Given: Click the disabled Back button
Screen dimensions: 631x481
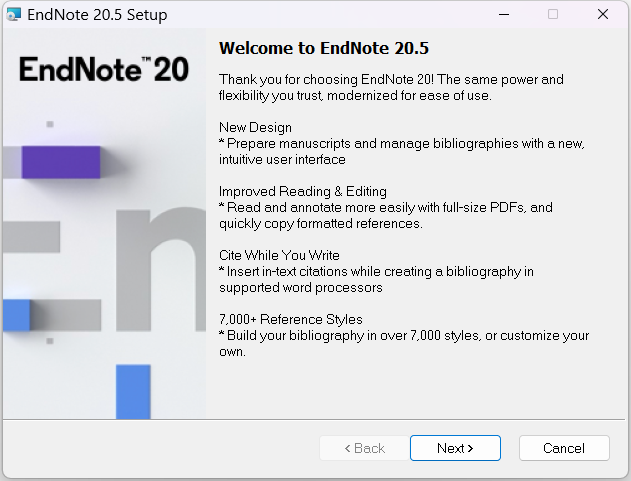Looking at the screenshot, I should point(364,448).
